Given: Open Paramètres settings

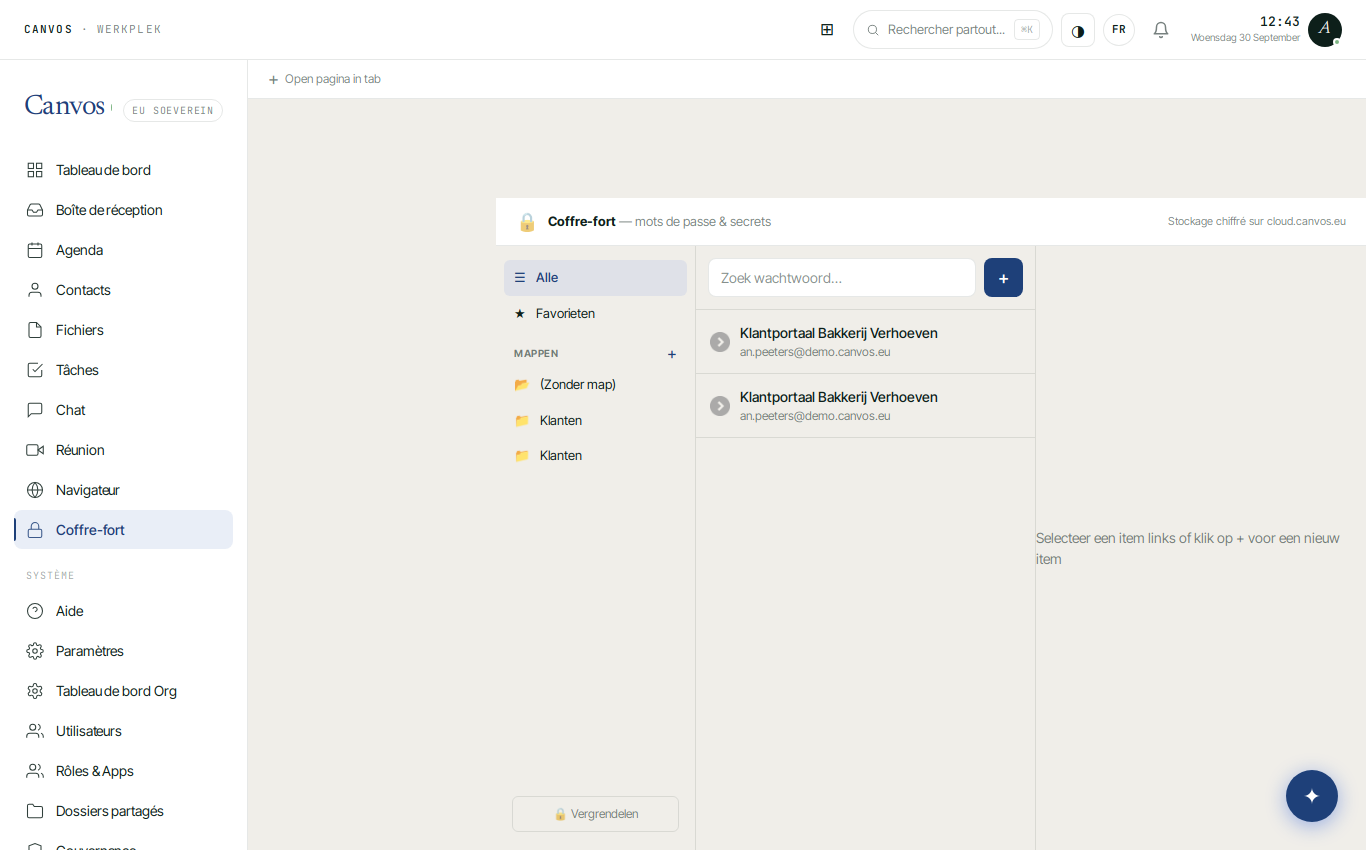Looking at the screenshot, I should click(x=123, y=651).
